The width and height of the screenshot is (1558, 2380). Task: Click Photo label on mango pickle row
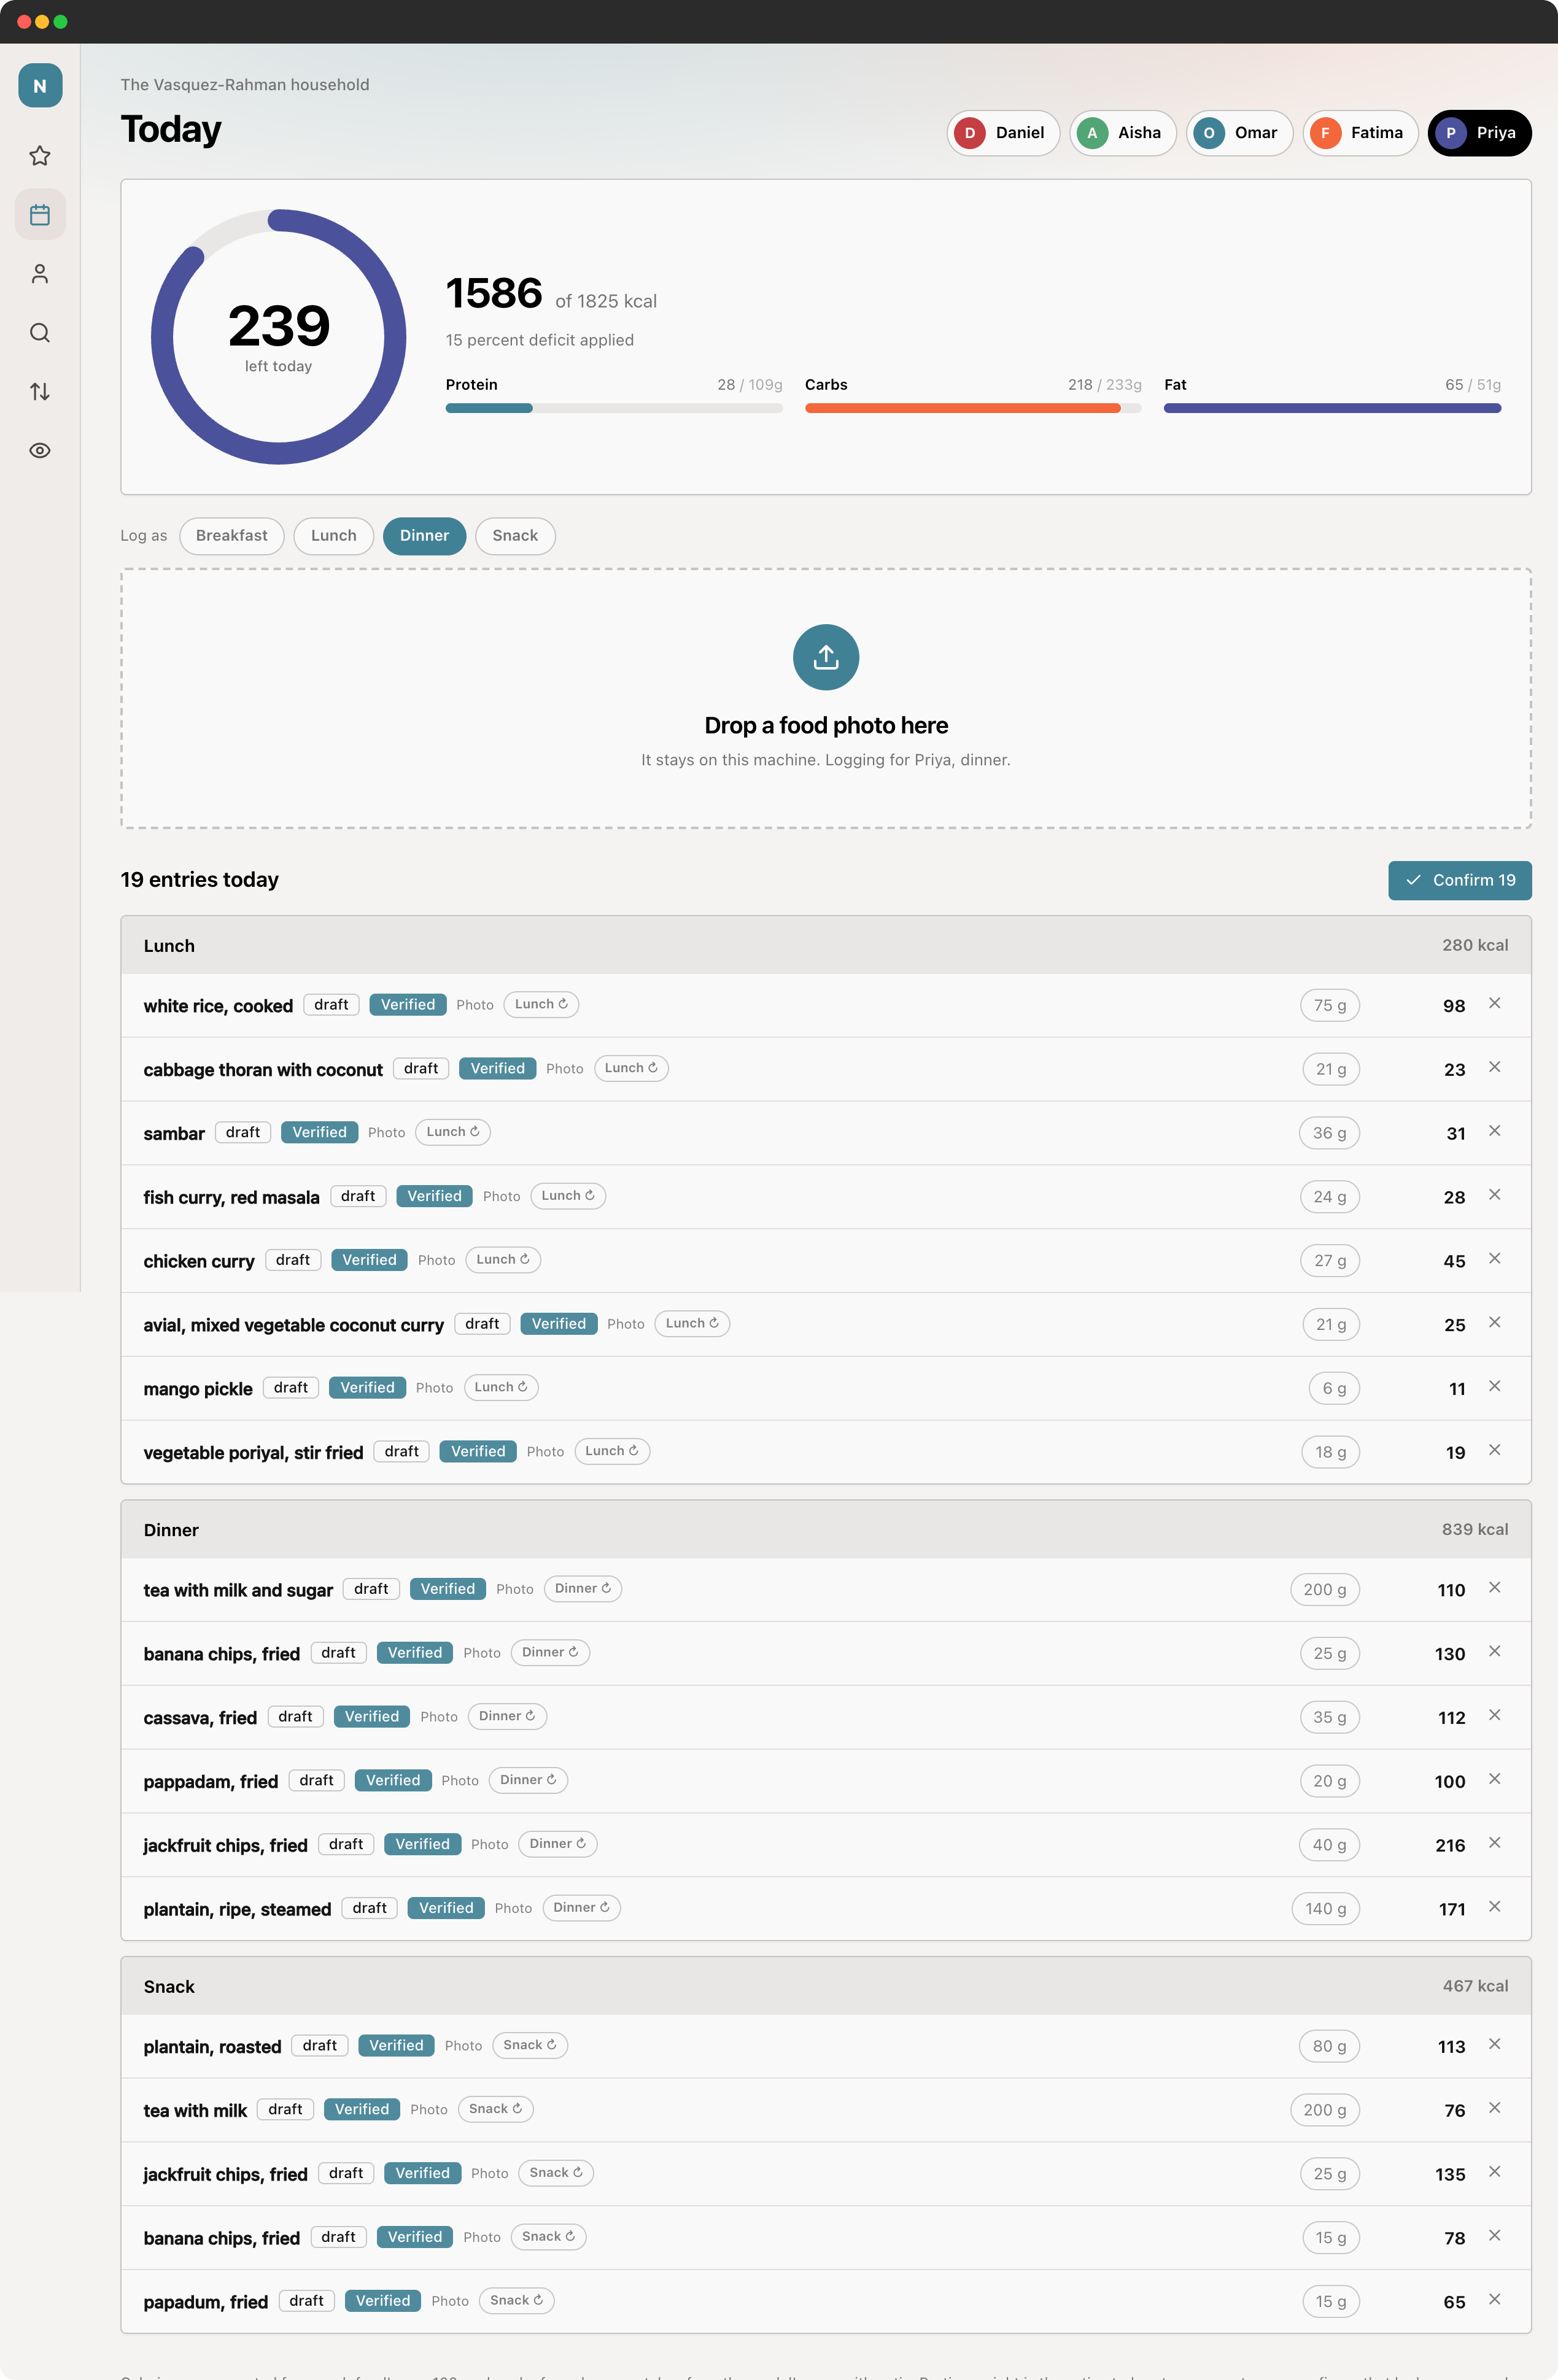435,1388
